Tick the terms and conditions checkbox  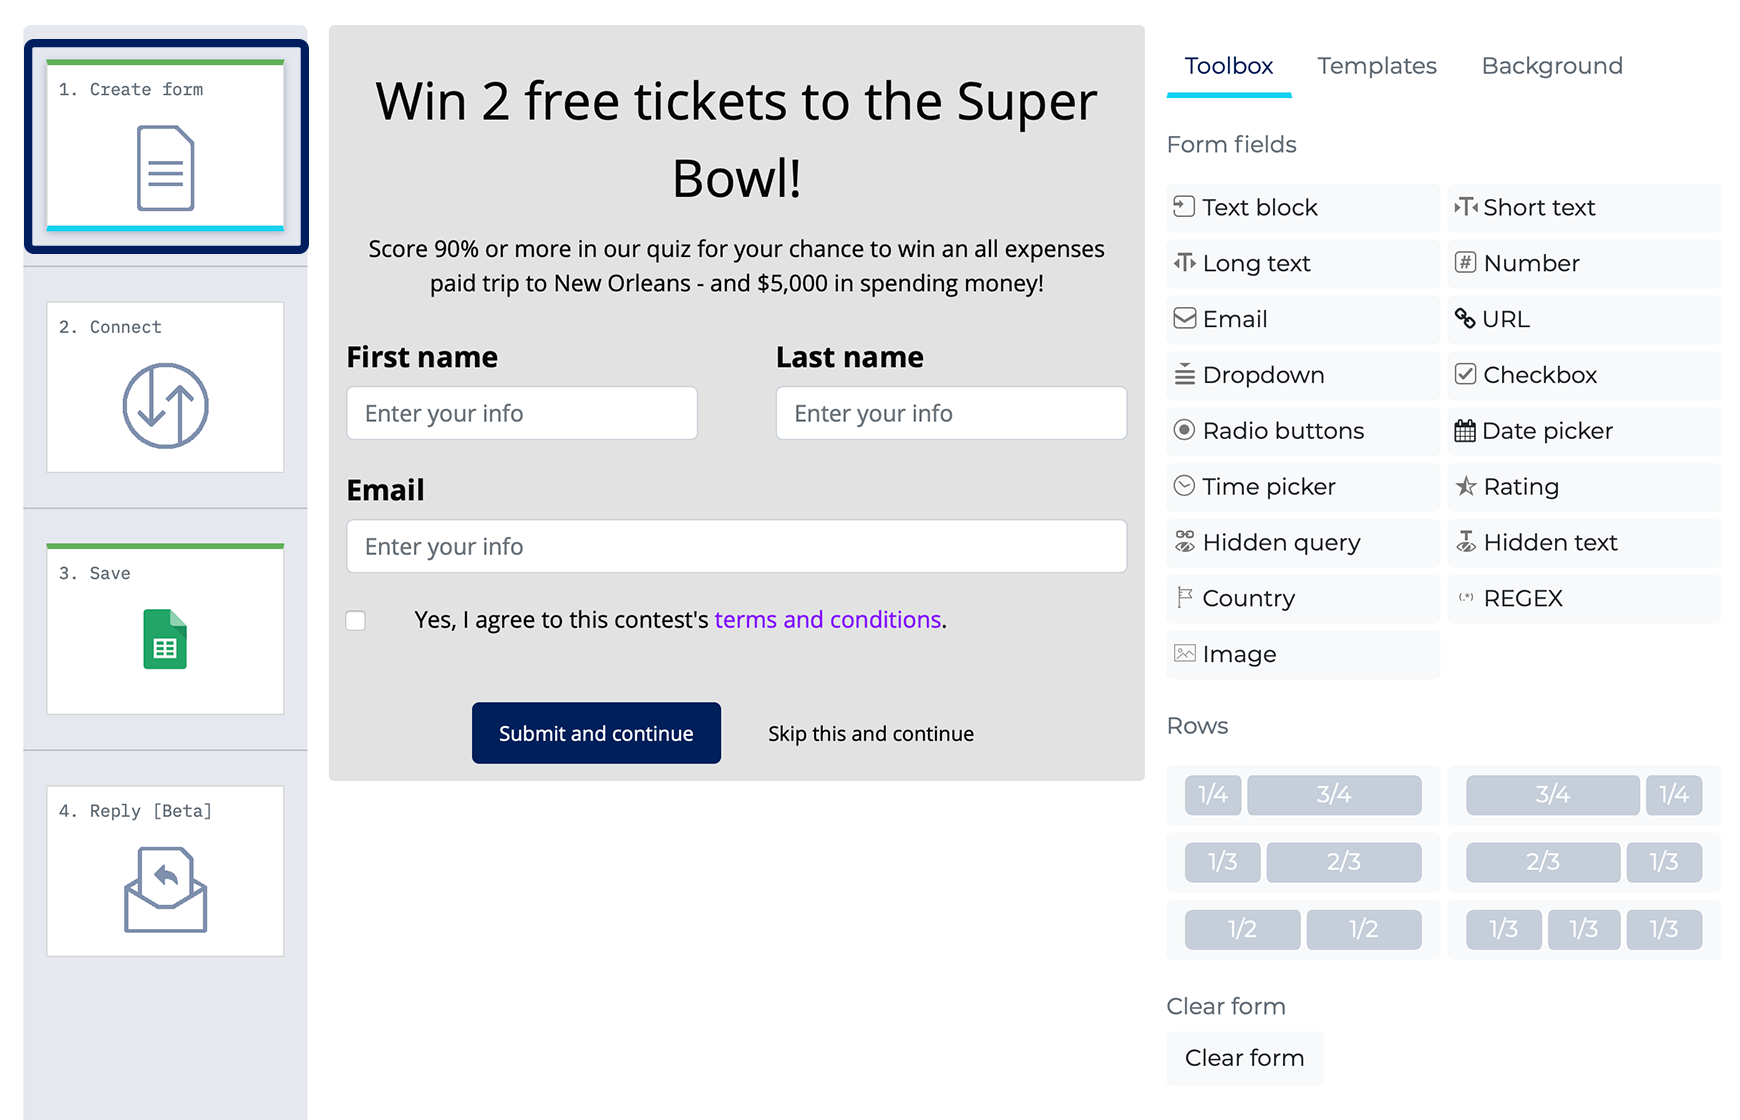click(356, 621)
